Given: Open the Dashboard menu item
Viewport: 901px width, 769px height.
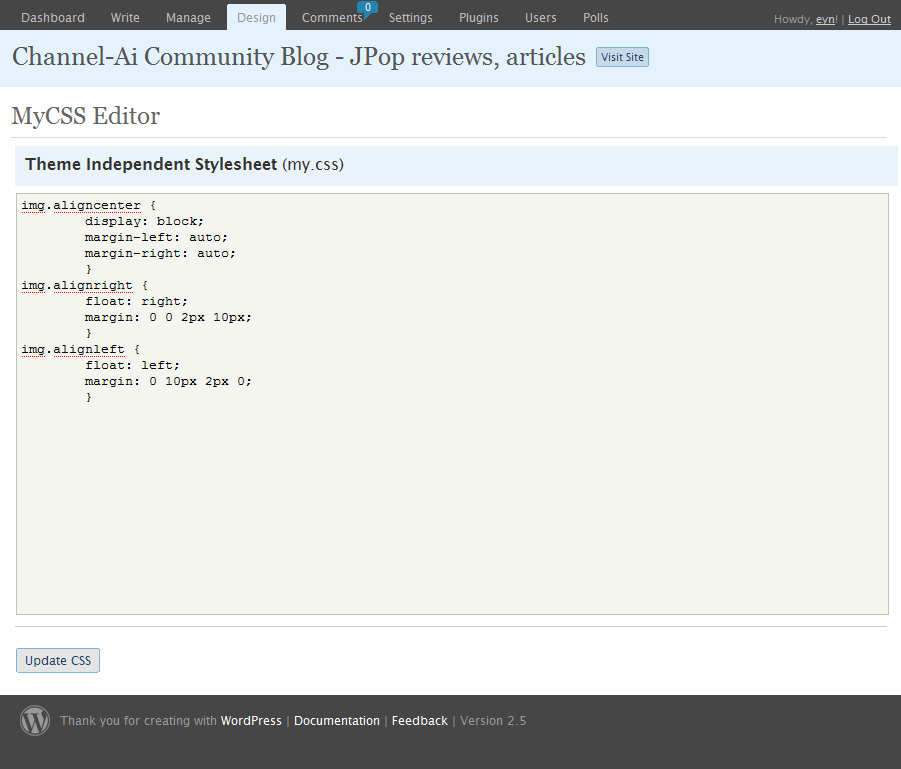Looking at the screenshot, I should 53,18.
